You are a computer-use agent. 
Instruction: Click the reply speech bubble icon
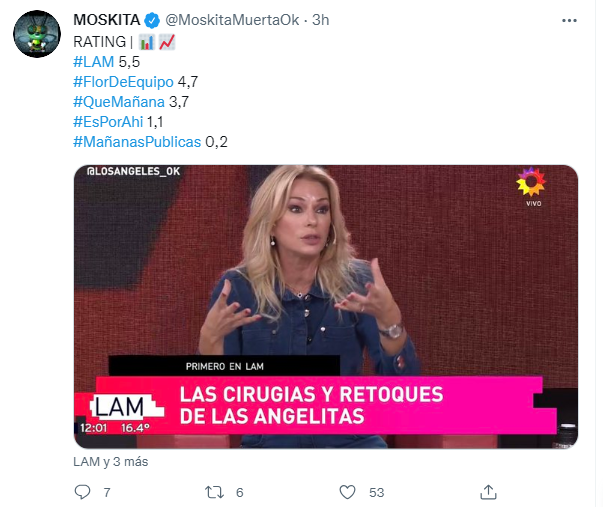coord(82,492)
